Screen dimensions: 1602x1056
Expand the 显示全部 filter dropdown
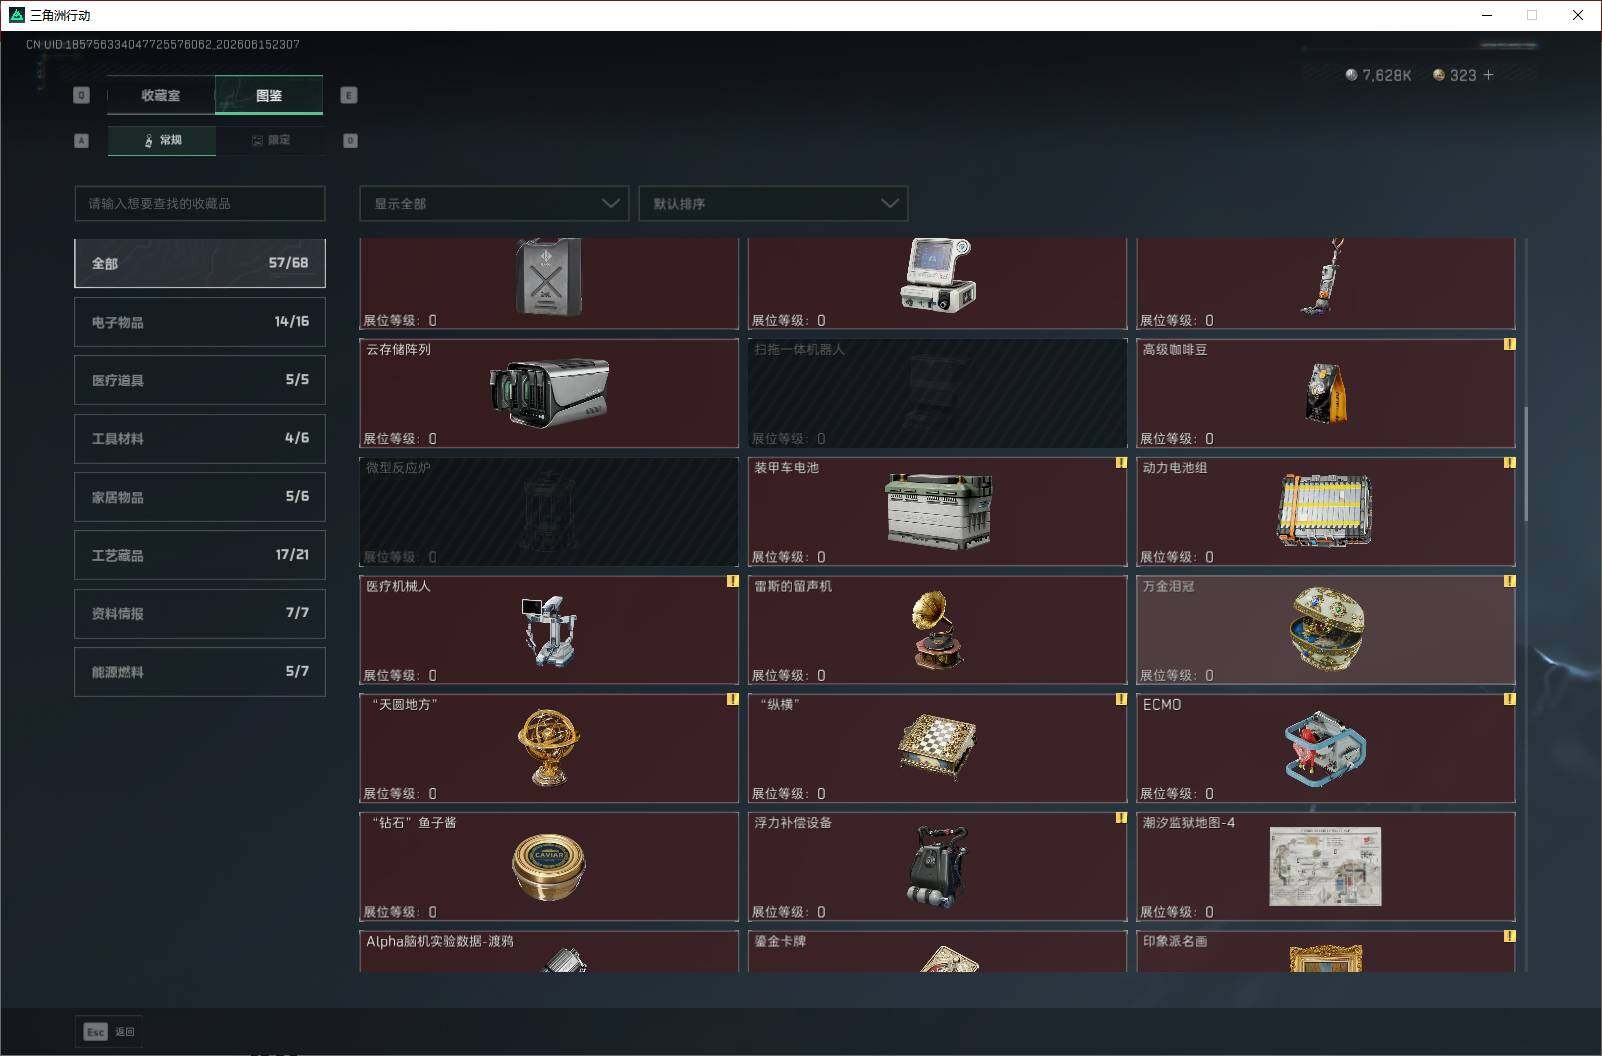click(494, 203)
